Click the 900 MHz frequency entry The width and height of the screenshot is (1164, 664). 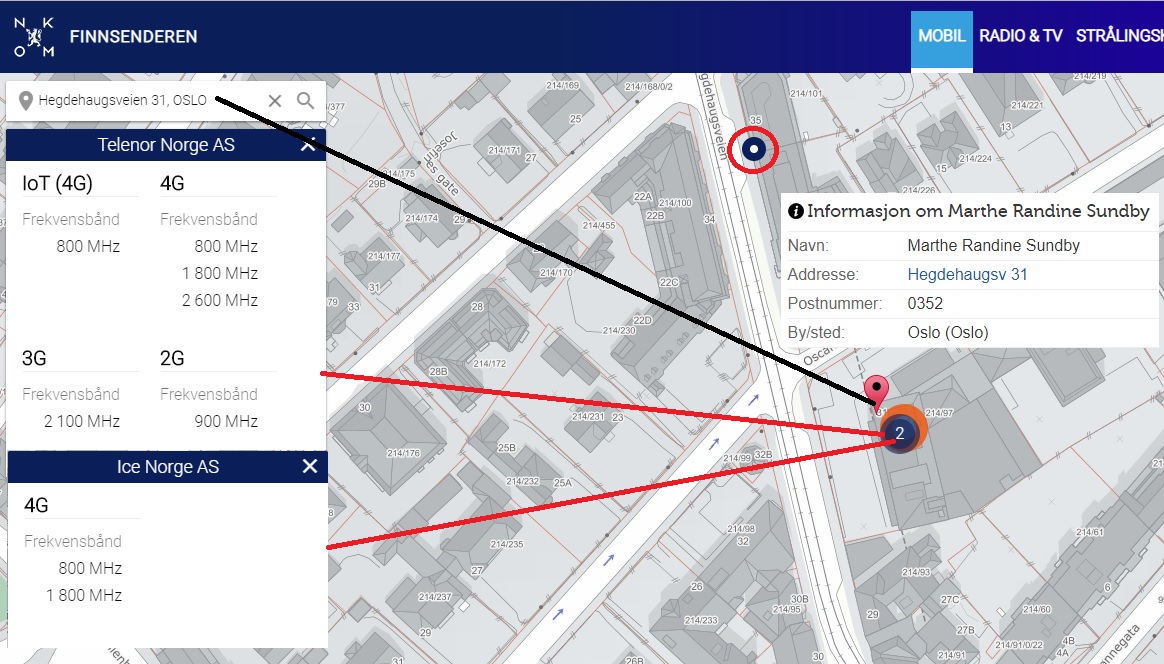pyautogui.click(x=226, y=422)
